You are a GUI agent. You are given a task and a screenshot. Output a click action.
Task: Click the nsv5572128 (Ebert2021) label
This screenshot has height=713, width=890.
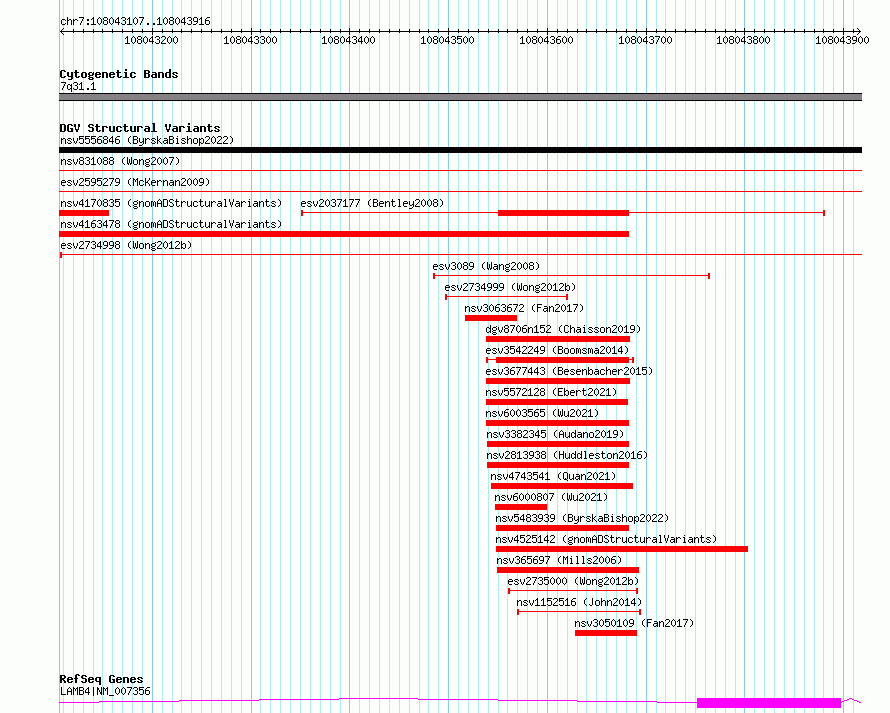click(x=551, y=392)
